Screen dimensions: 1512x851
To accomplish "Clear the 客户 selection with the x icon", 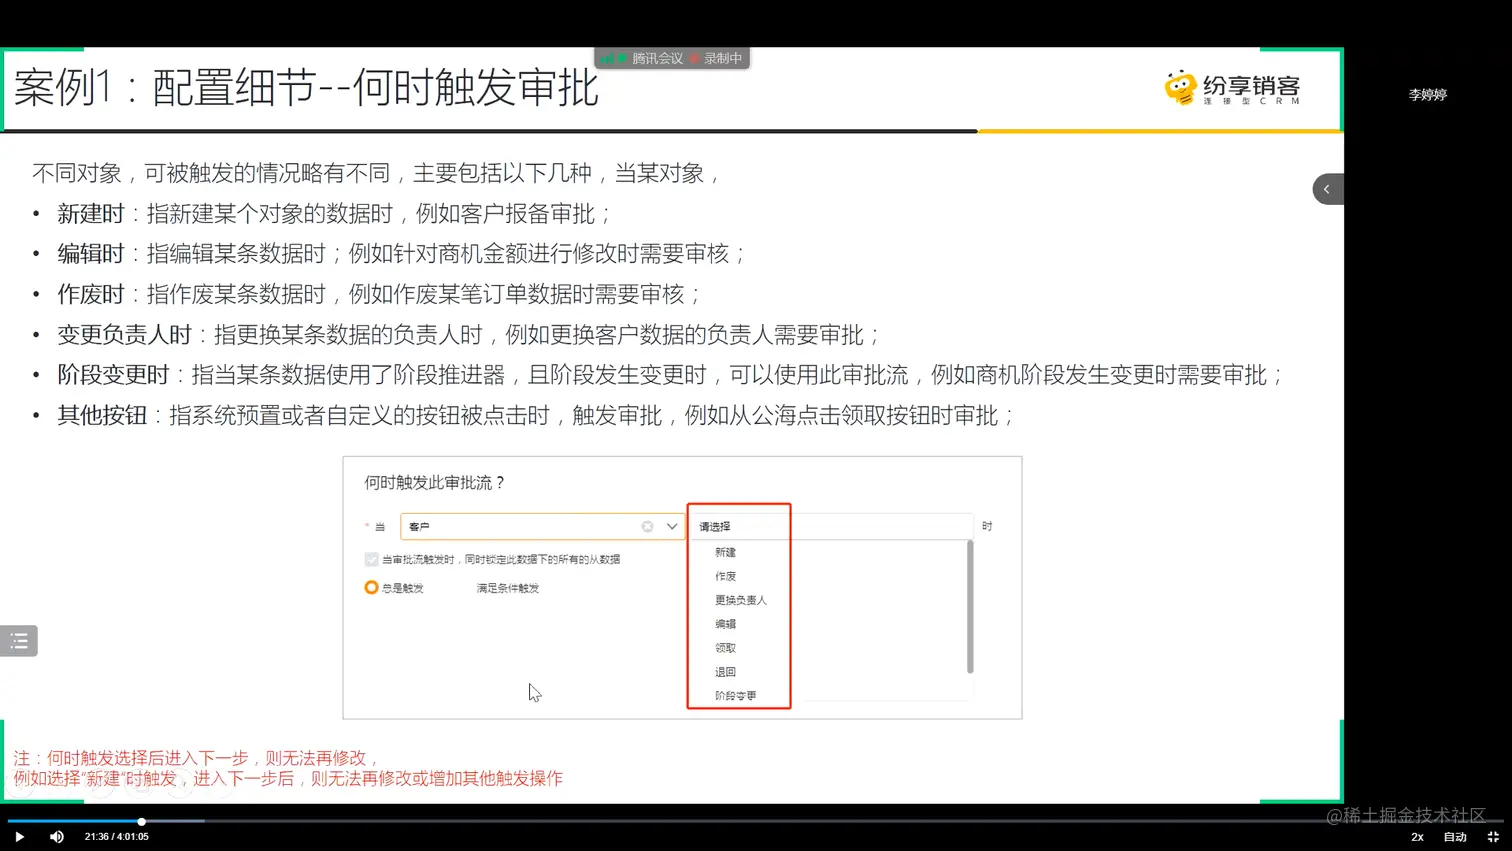I will point(647,526).
